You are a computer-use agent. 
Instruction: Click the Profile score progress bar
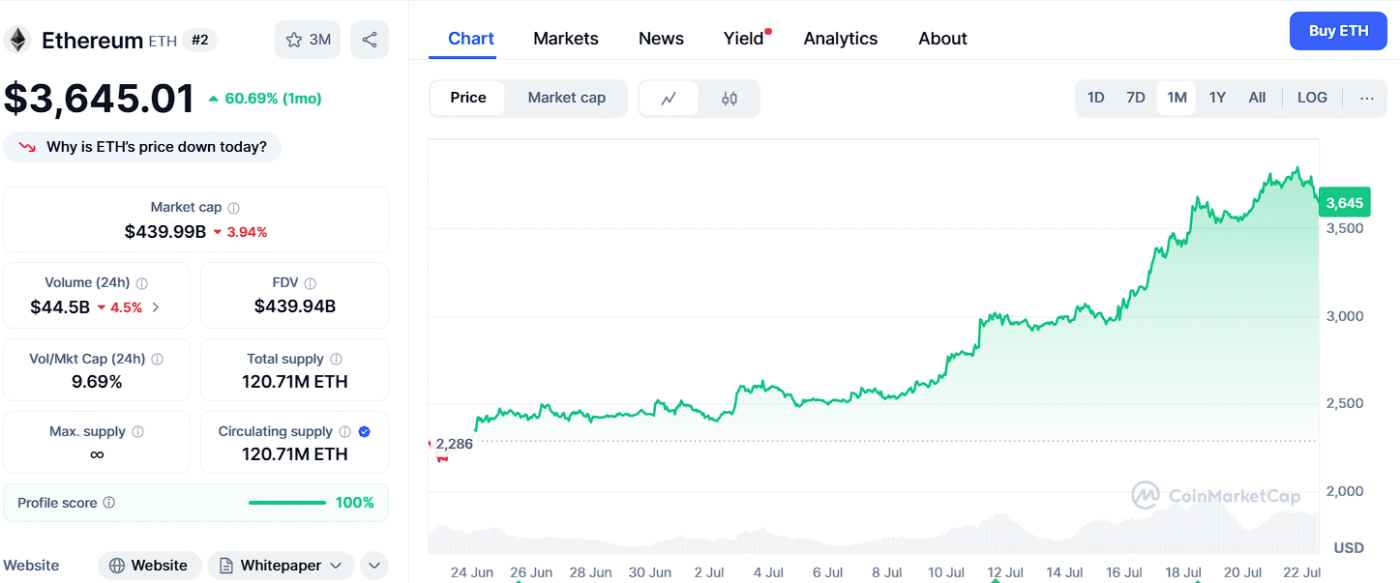tap(287, 503)
